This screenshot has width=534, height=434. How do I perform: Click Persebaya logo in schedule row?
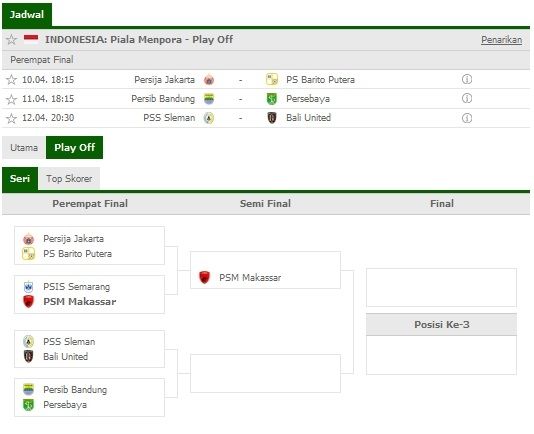[x=272, y=99]
